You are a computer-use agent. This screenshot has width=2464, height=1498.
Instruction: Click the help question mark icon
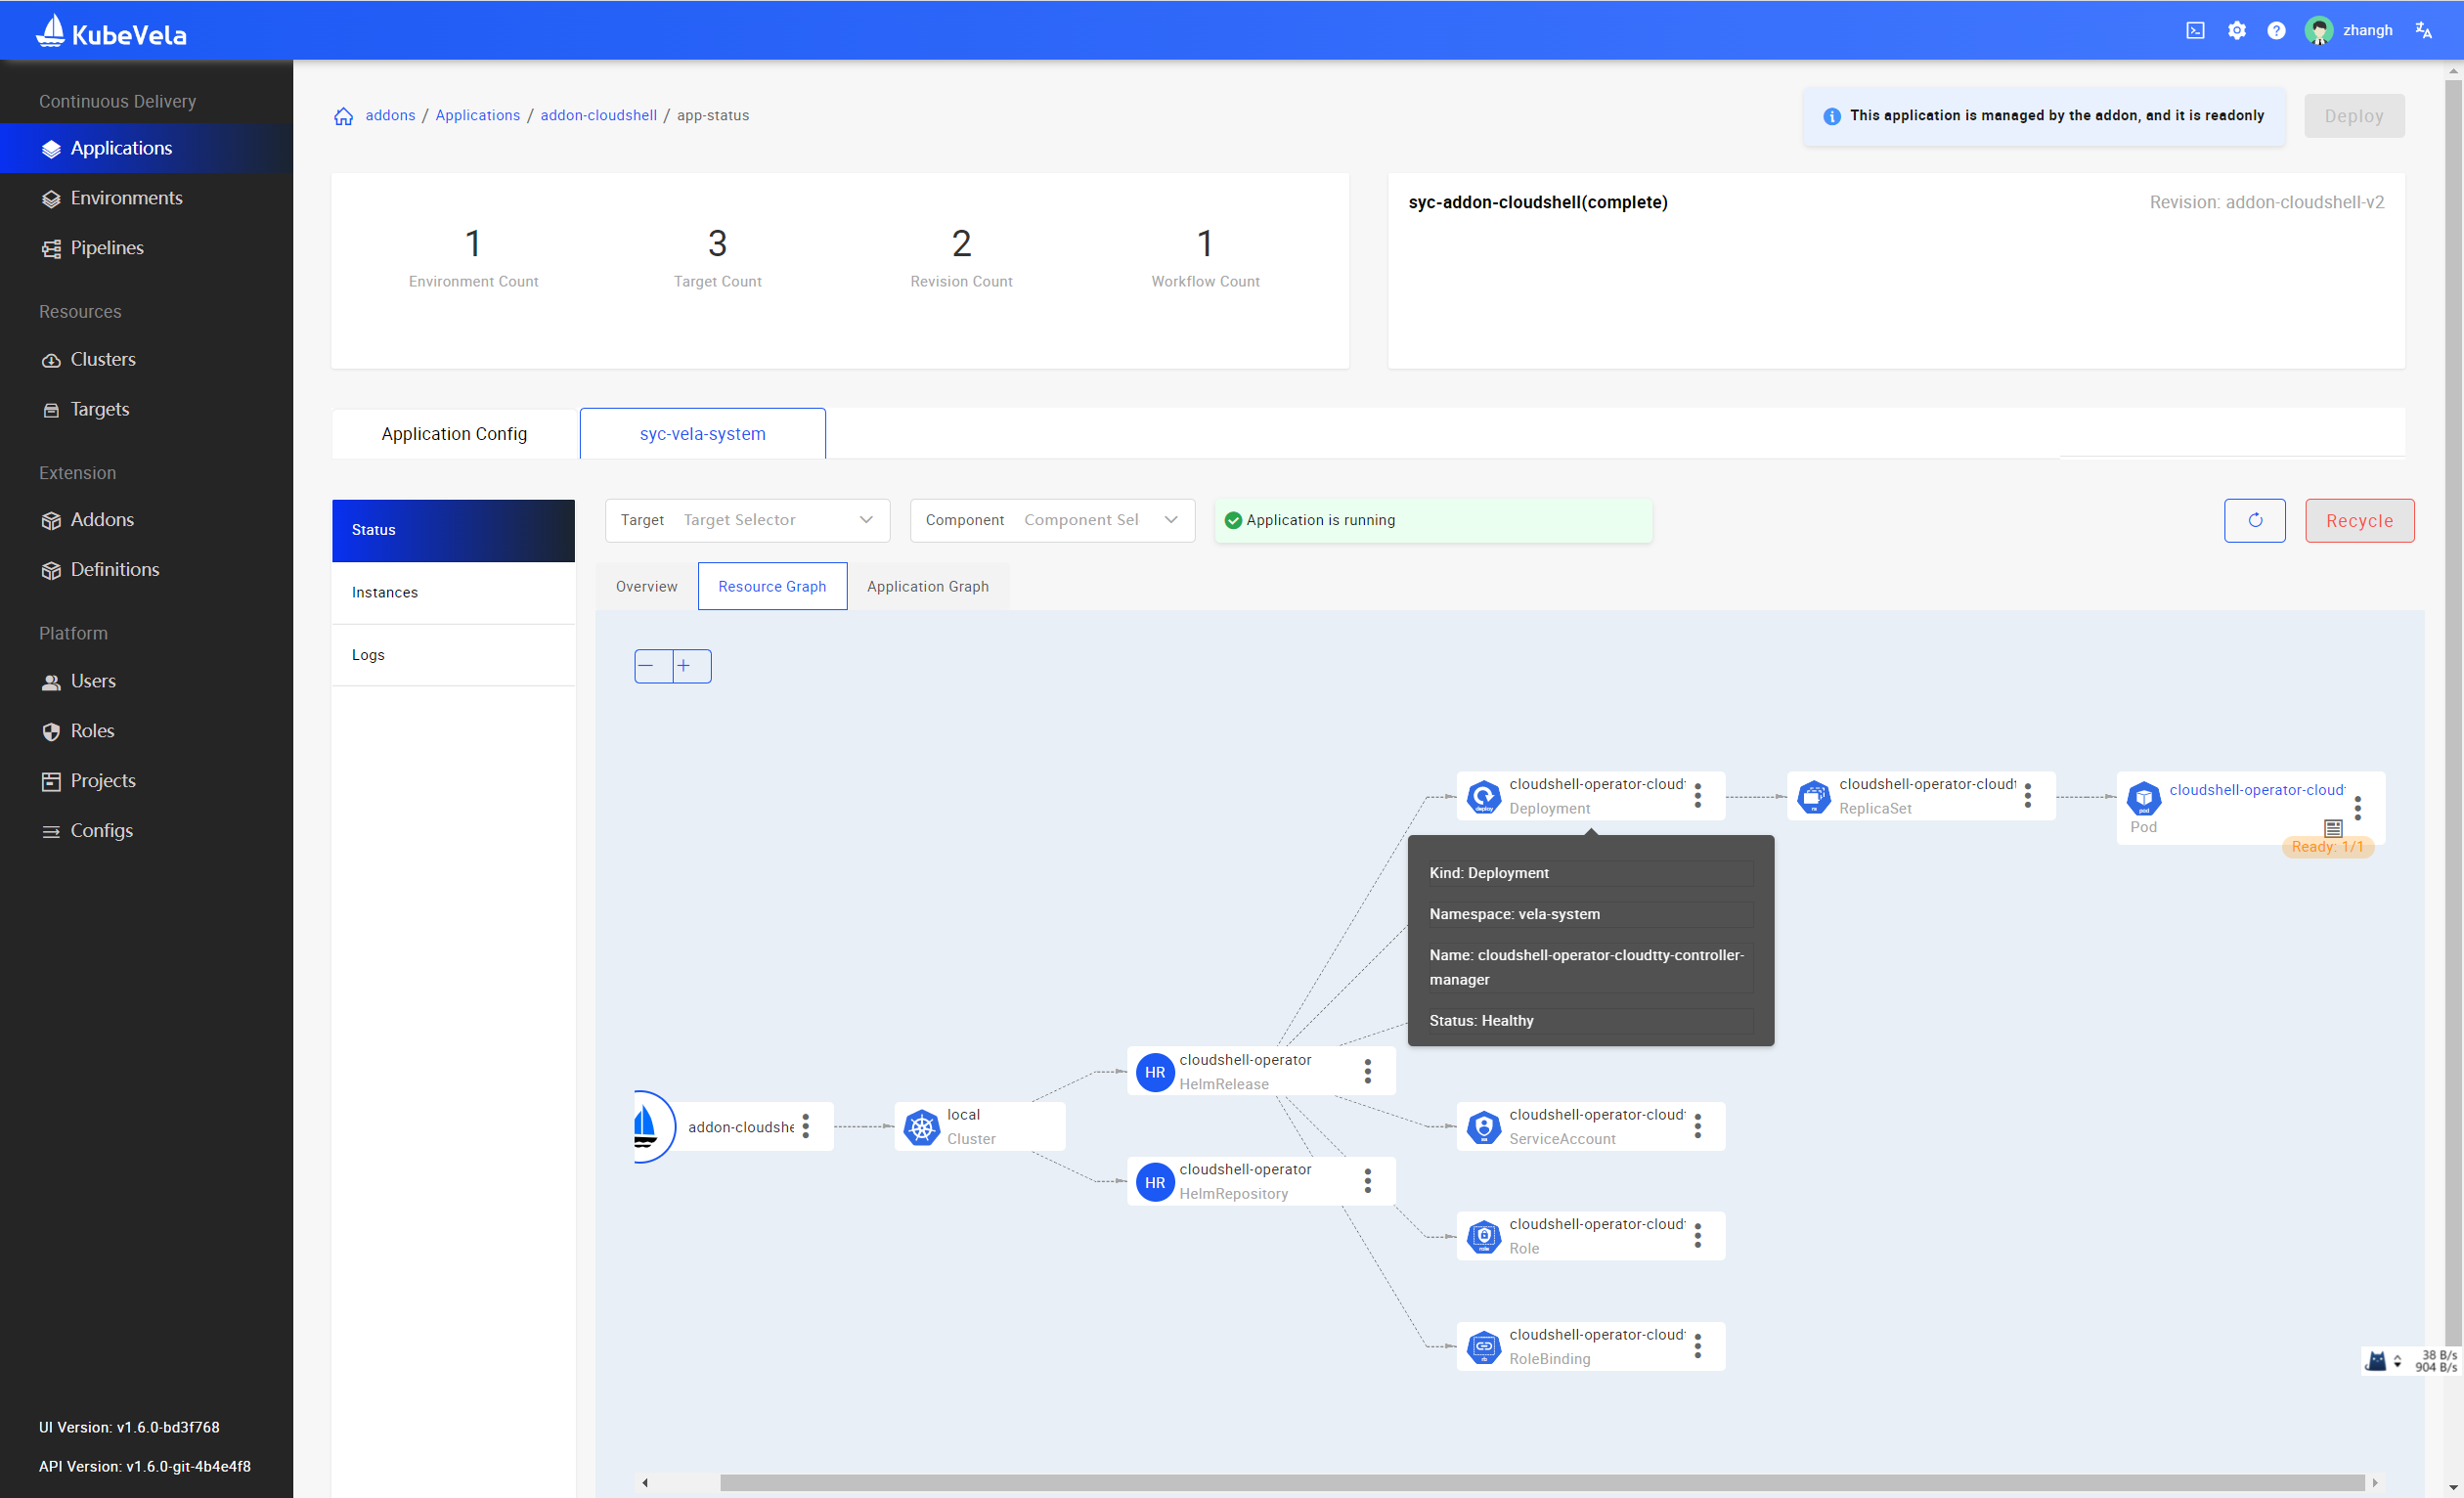2277,30
